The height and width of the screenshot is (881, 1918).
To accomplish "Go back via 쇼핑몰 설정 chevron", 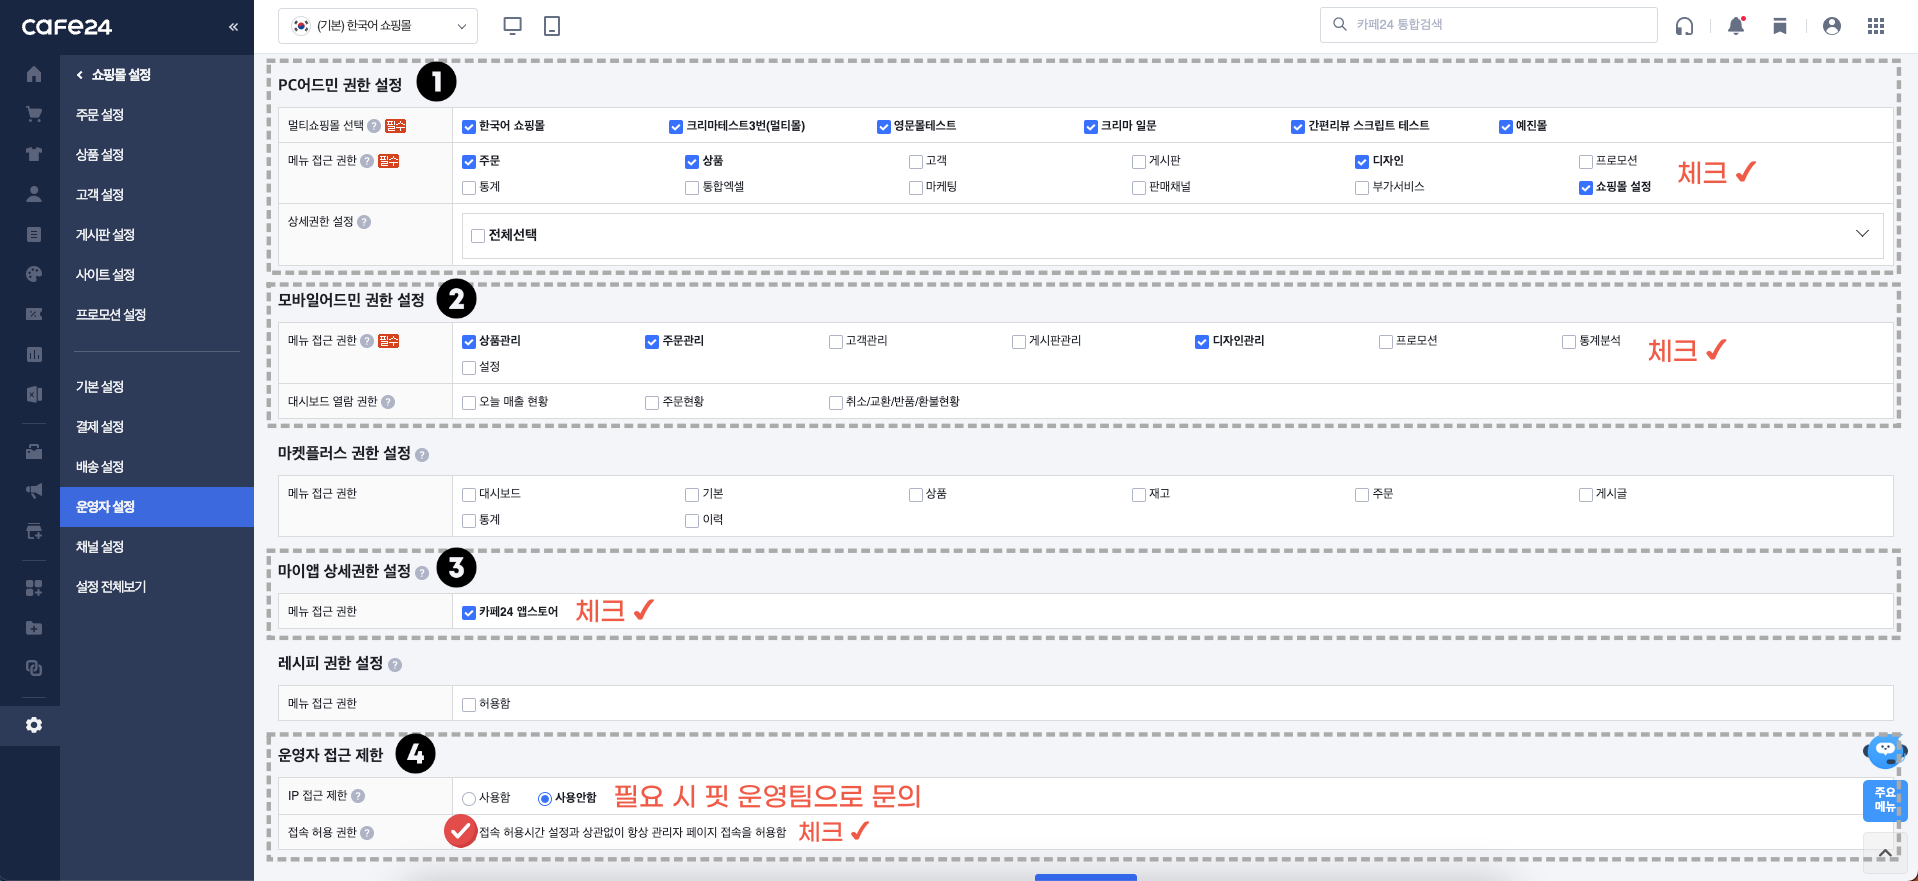I will coord(80,75).
